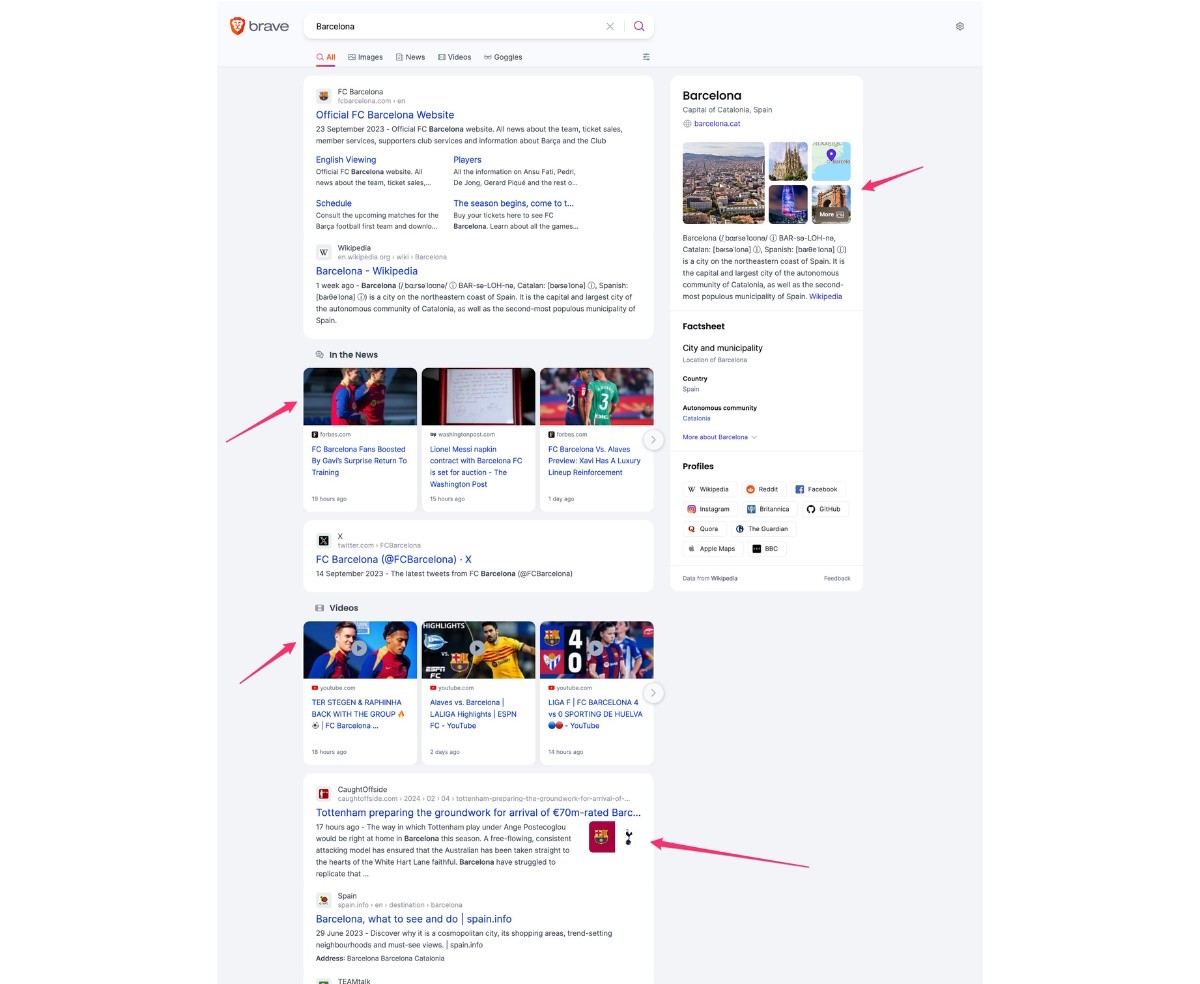
Task: Click the X (Twitter) result favicon
Action: pyautogui.click(x=323, y=540)
